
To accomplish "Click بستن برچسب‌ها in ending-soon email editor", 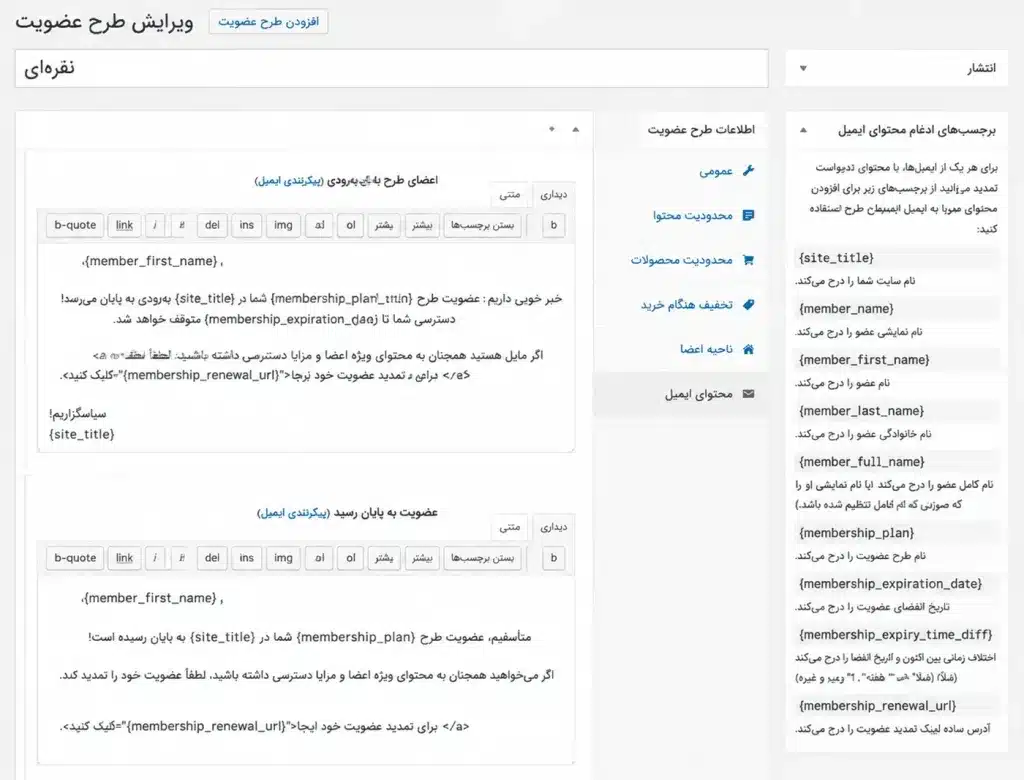I will [482, 225].
